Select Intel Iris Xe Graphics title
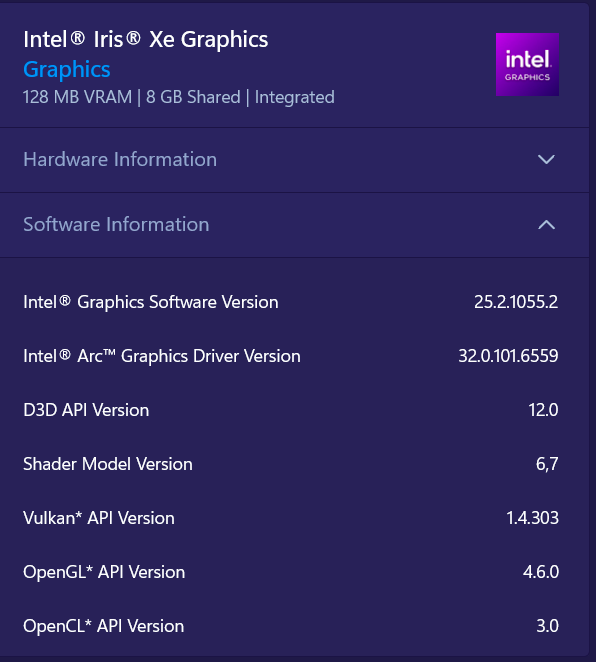Image resolution: width=596 pixels, height=662 pixels. click(x=146, y=39)
